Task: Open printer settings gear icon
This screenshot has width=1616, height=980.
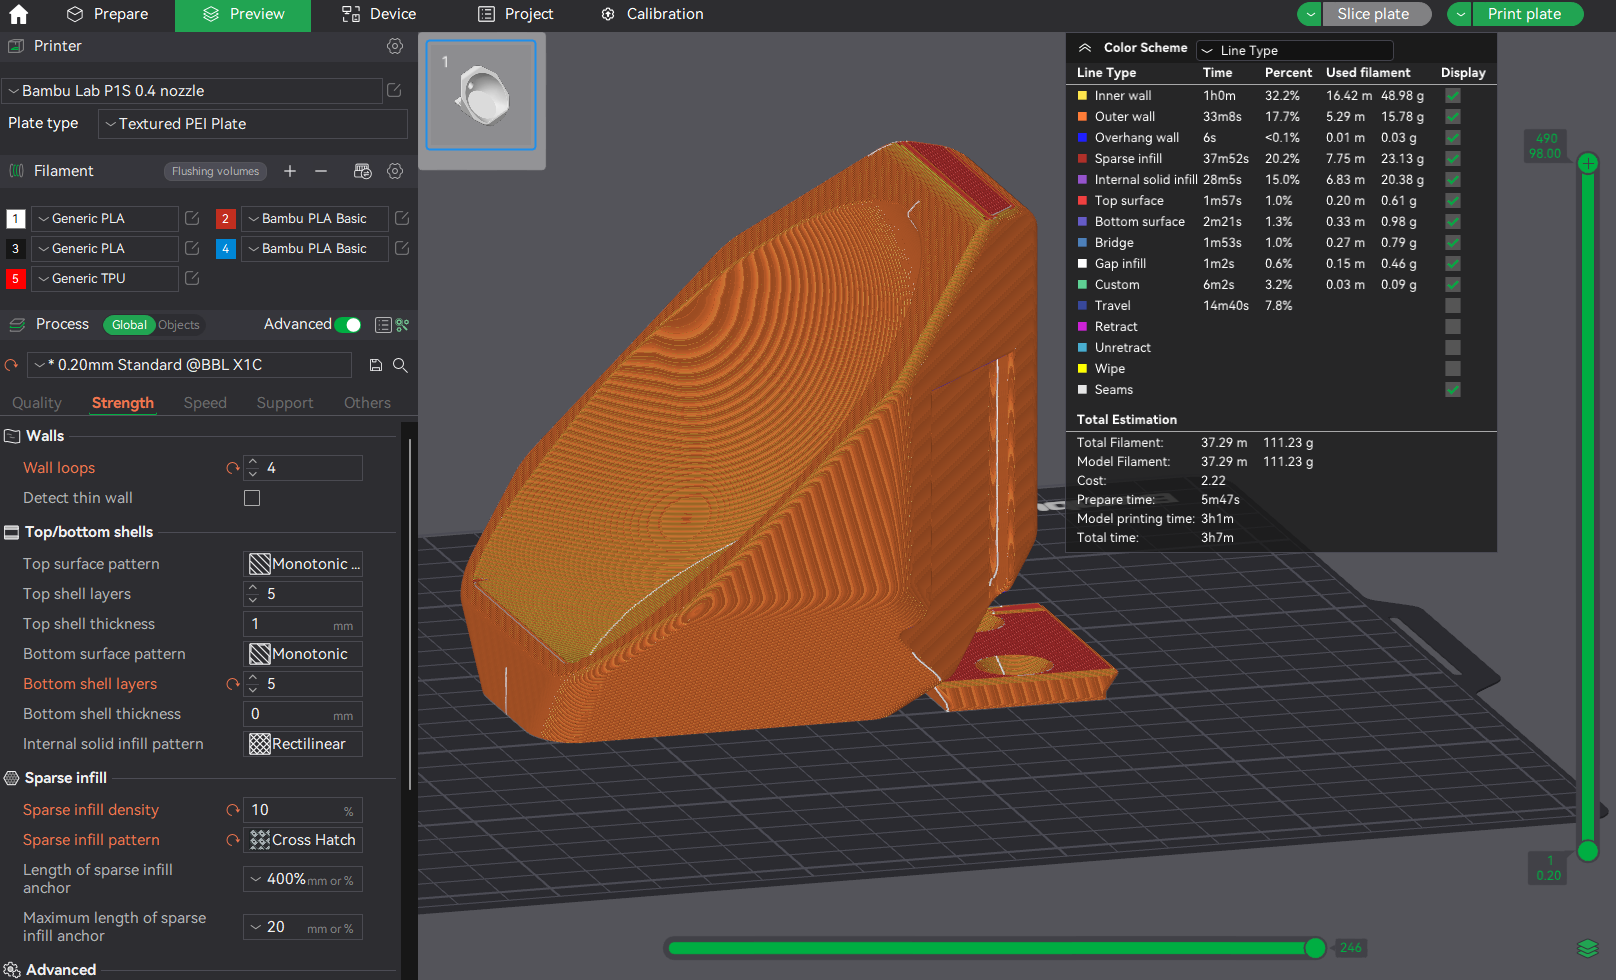Action: coord(395,46)
